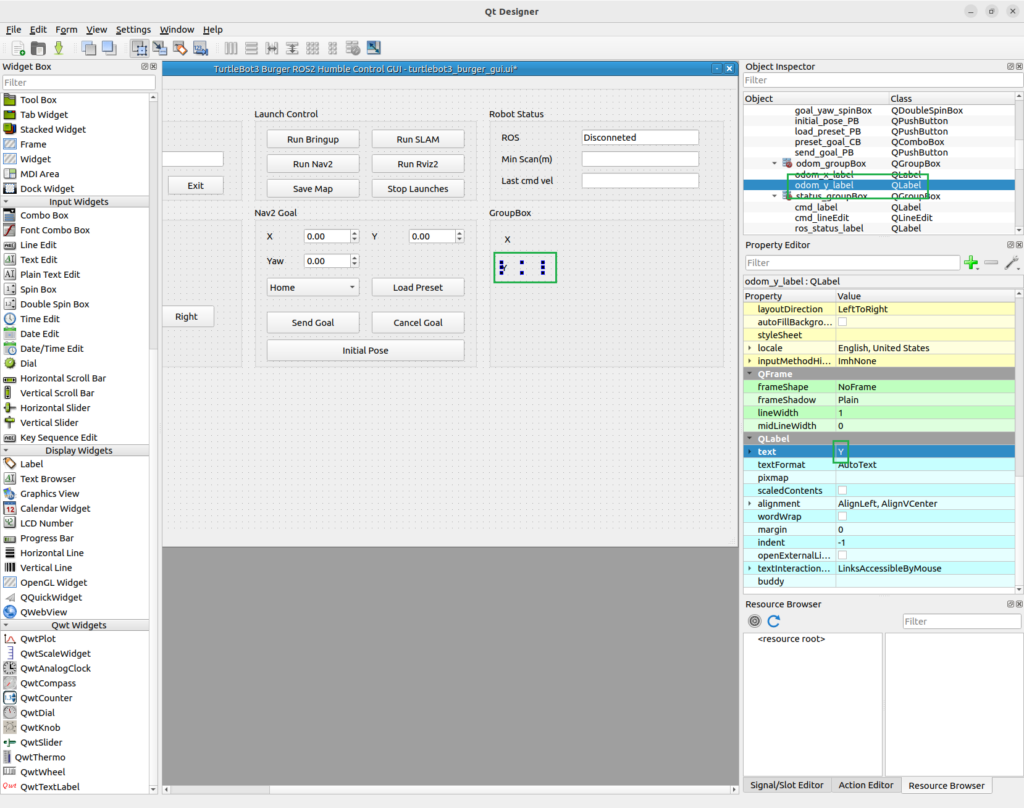Click the ROS status Disconneted field

(x=640, y=137)
